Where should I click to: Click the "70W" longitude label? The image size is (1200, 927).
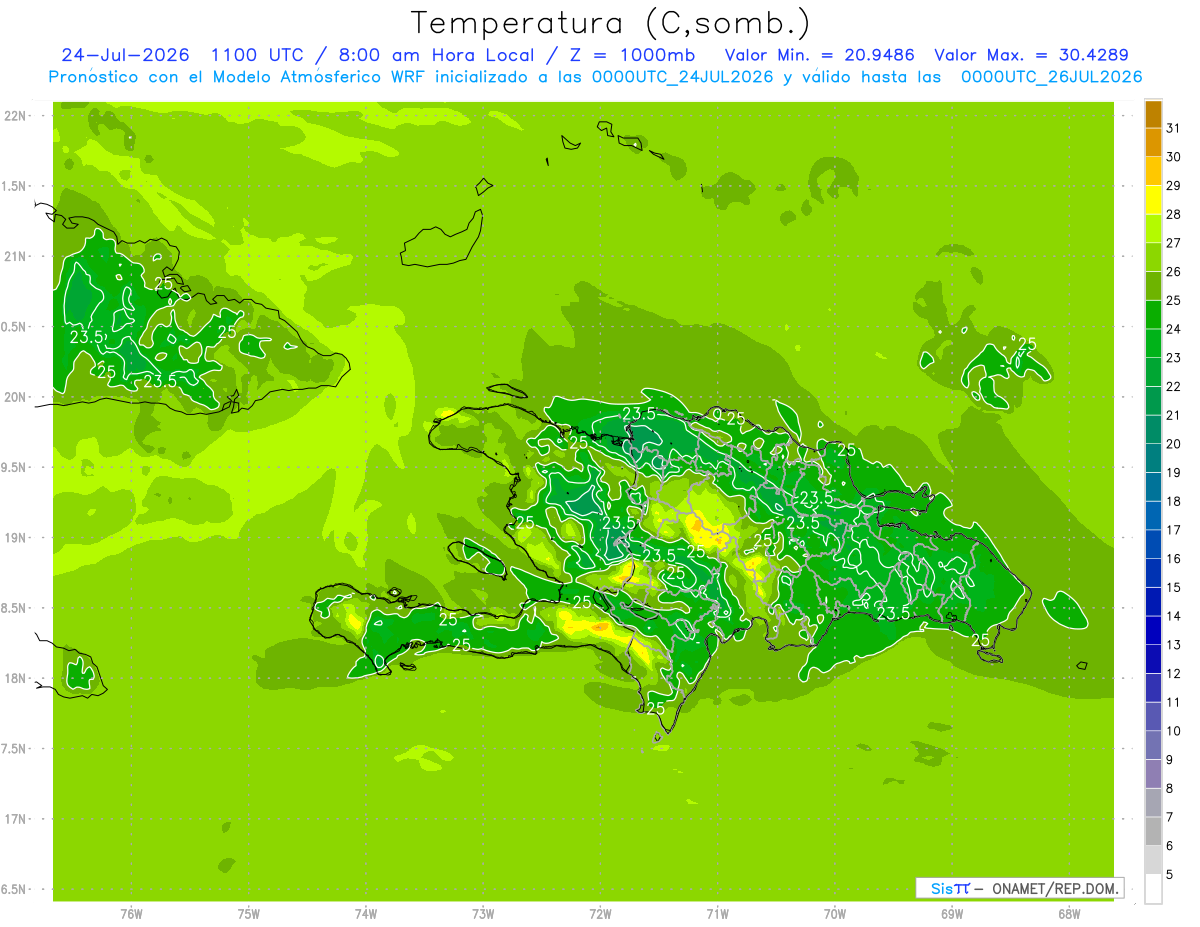(x=835, y=914)
